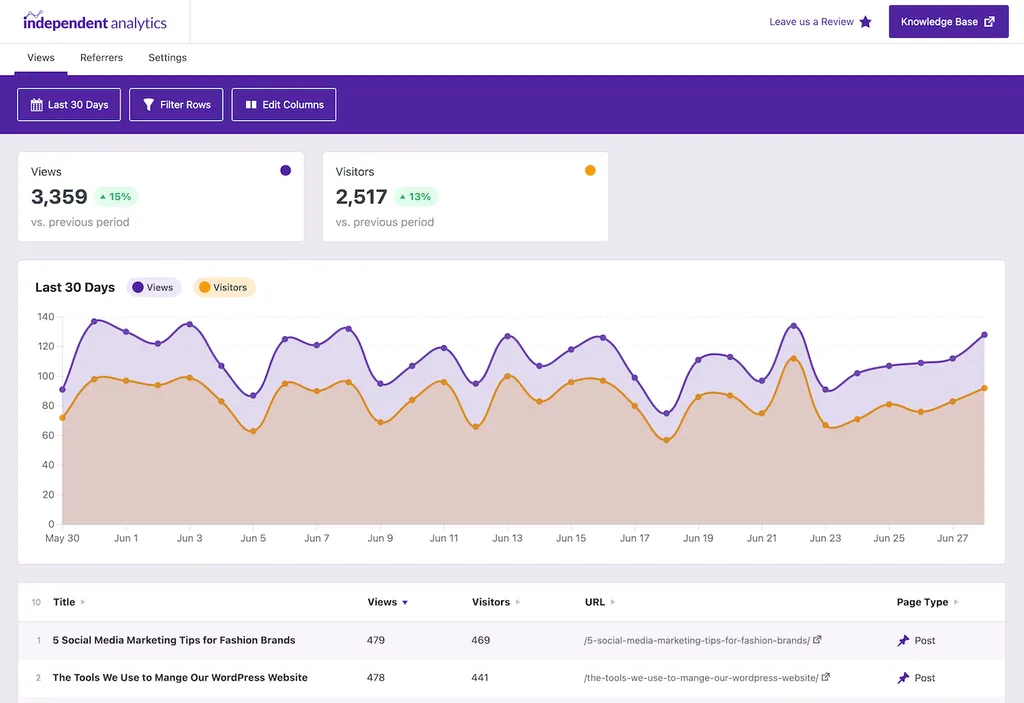Toggle the Views series in chart legend
The image size is (1024, 703).
(153, 287)
